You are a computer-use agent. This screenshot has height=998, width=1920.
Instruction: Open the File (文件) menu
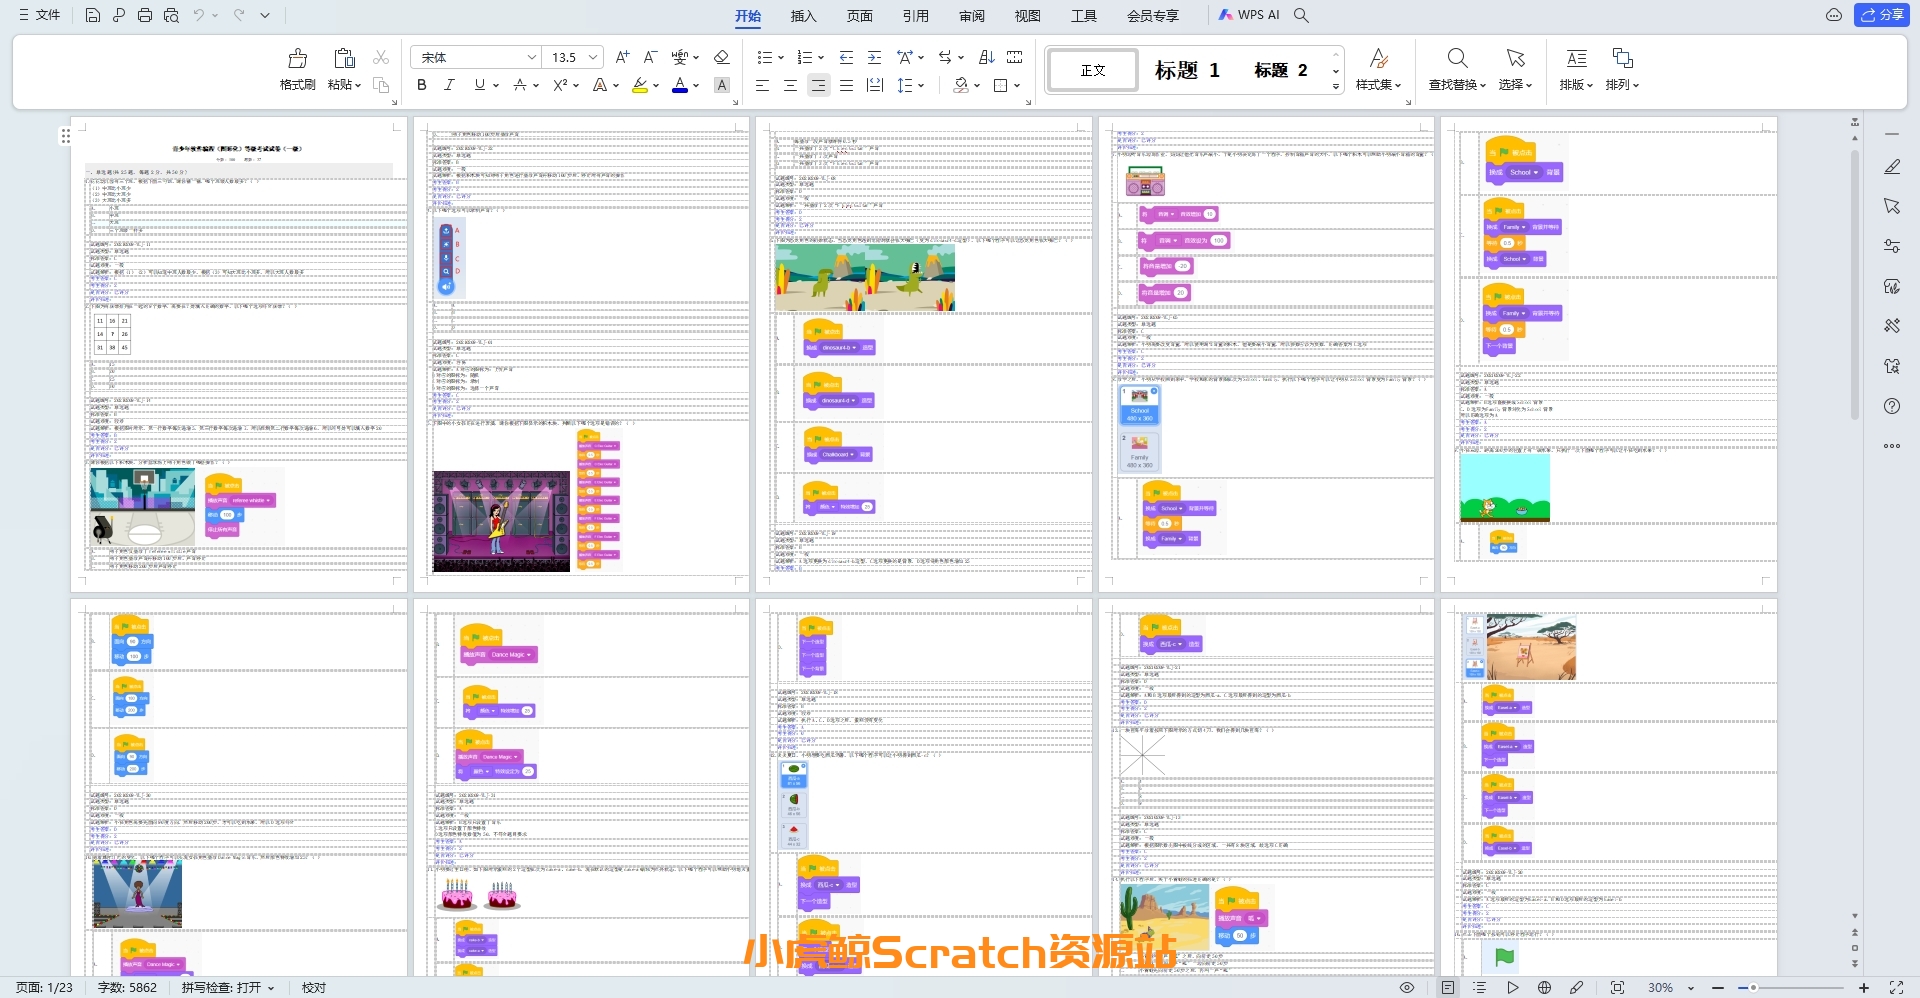[40, 15]
